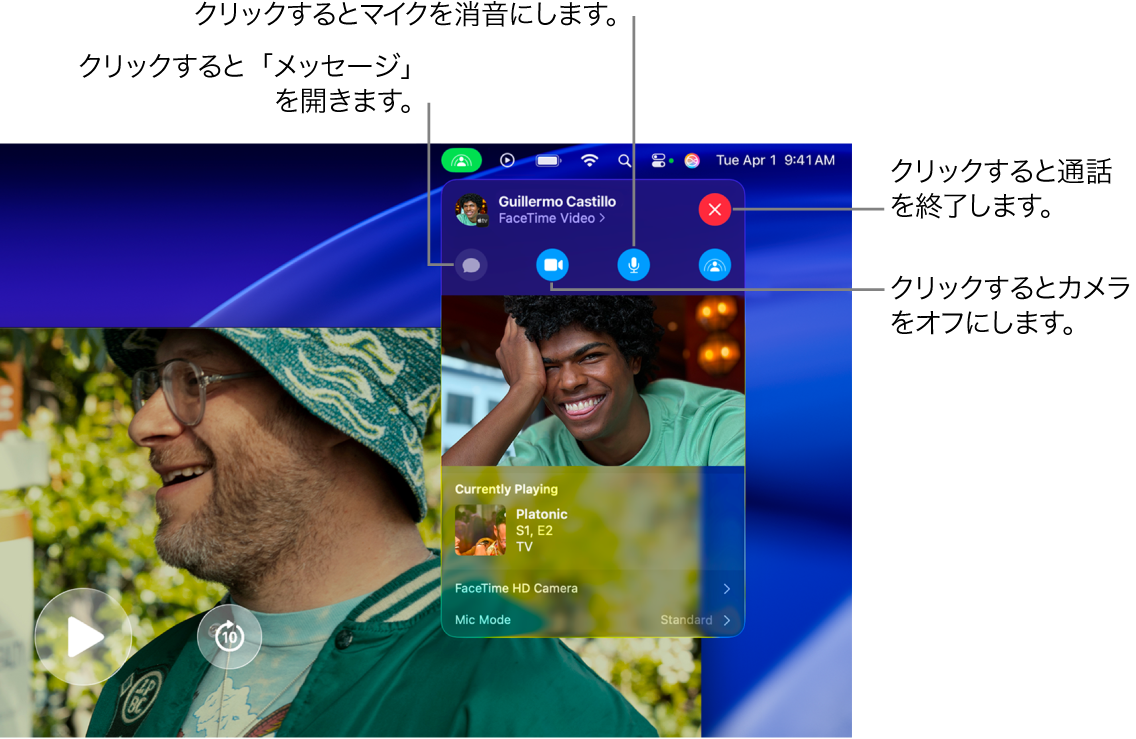
Task: Mute the microphone button
Action: point(633,265)
